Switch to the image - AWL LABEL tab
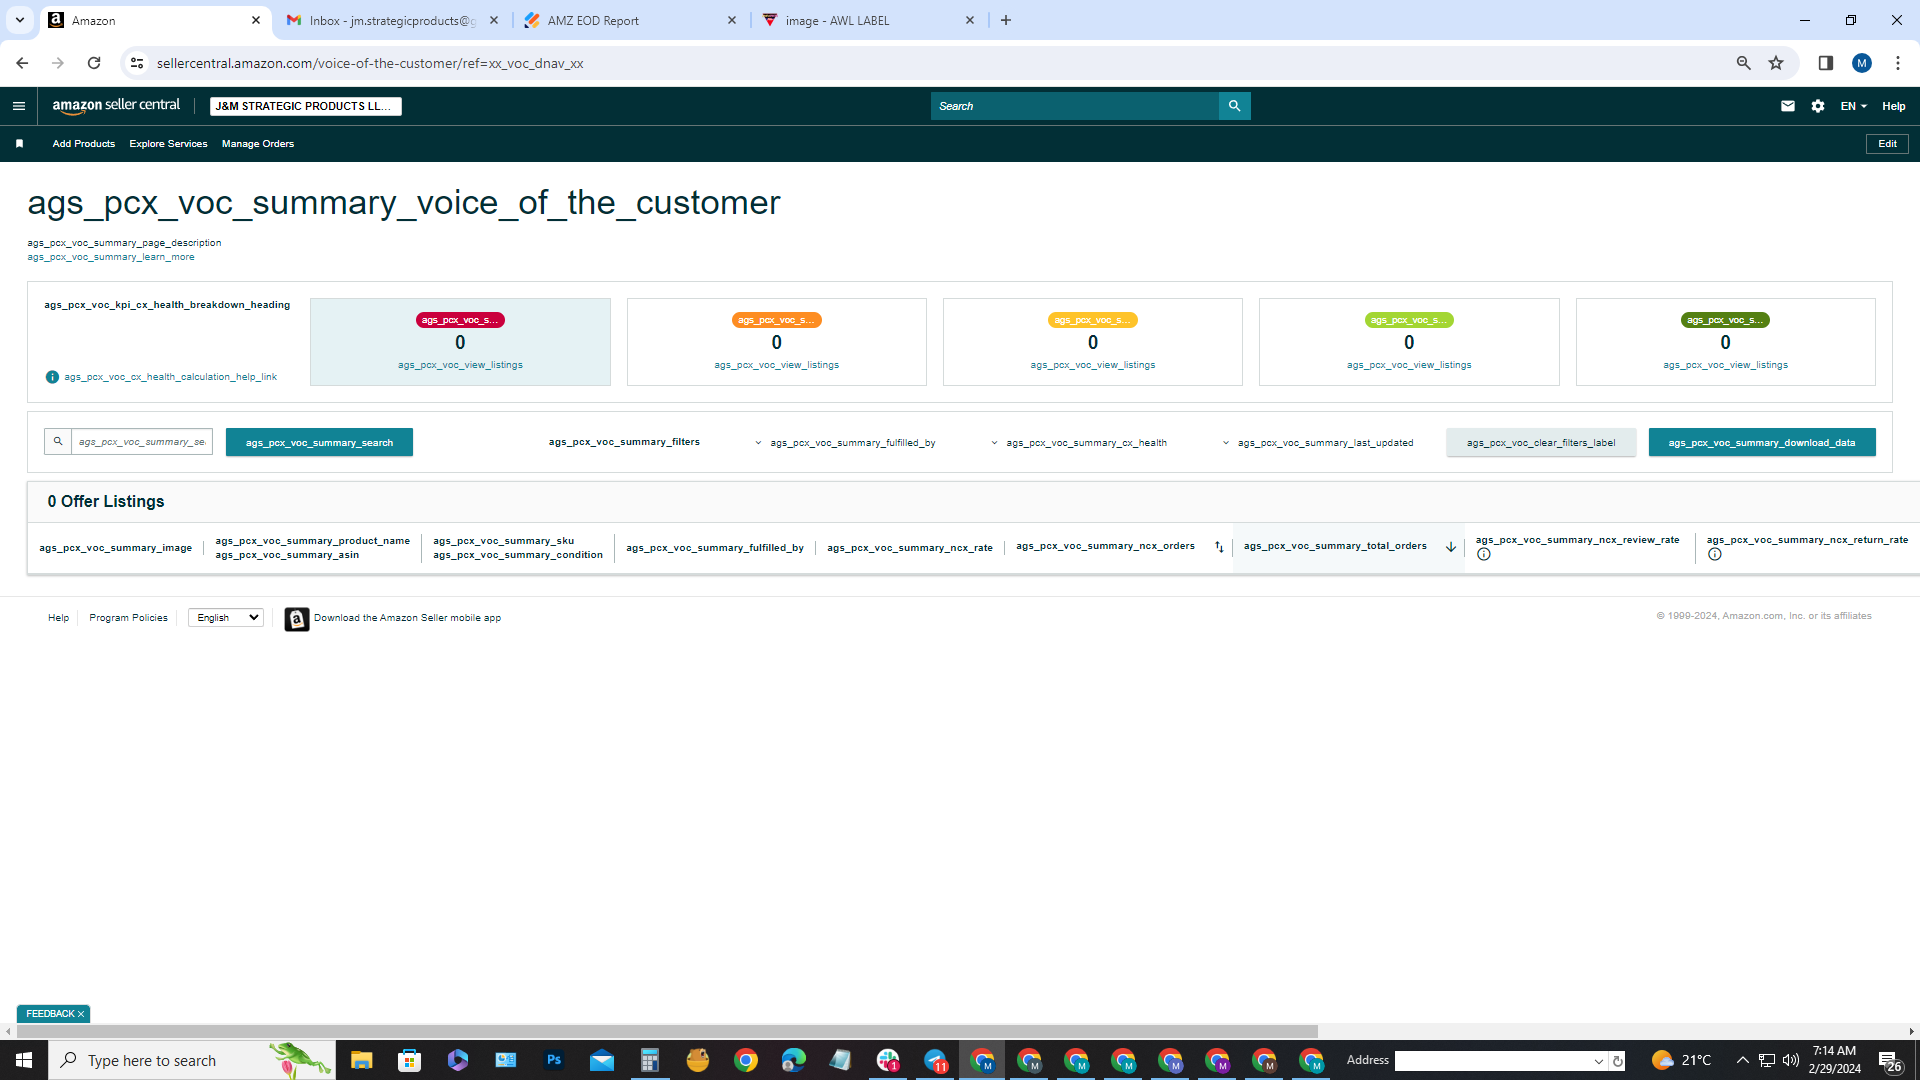The image size is (1920, 1080). [x=868, y=20]
